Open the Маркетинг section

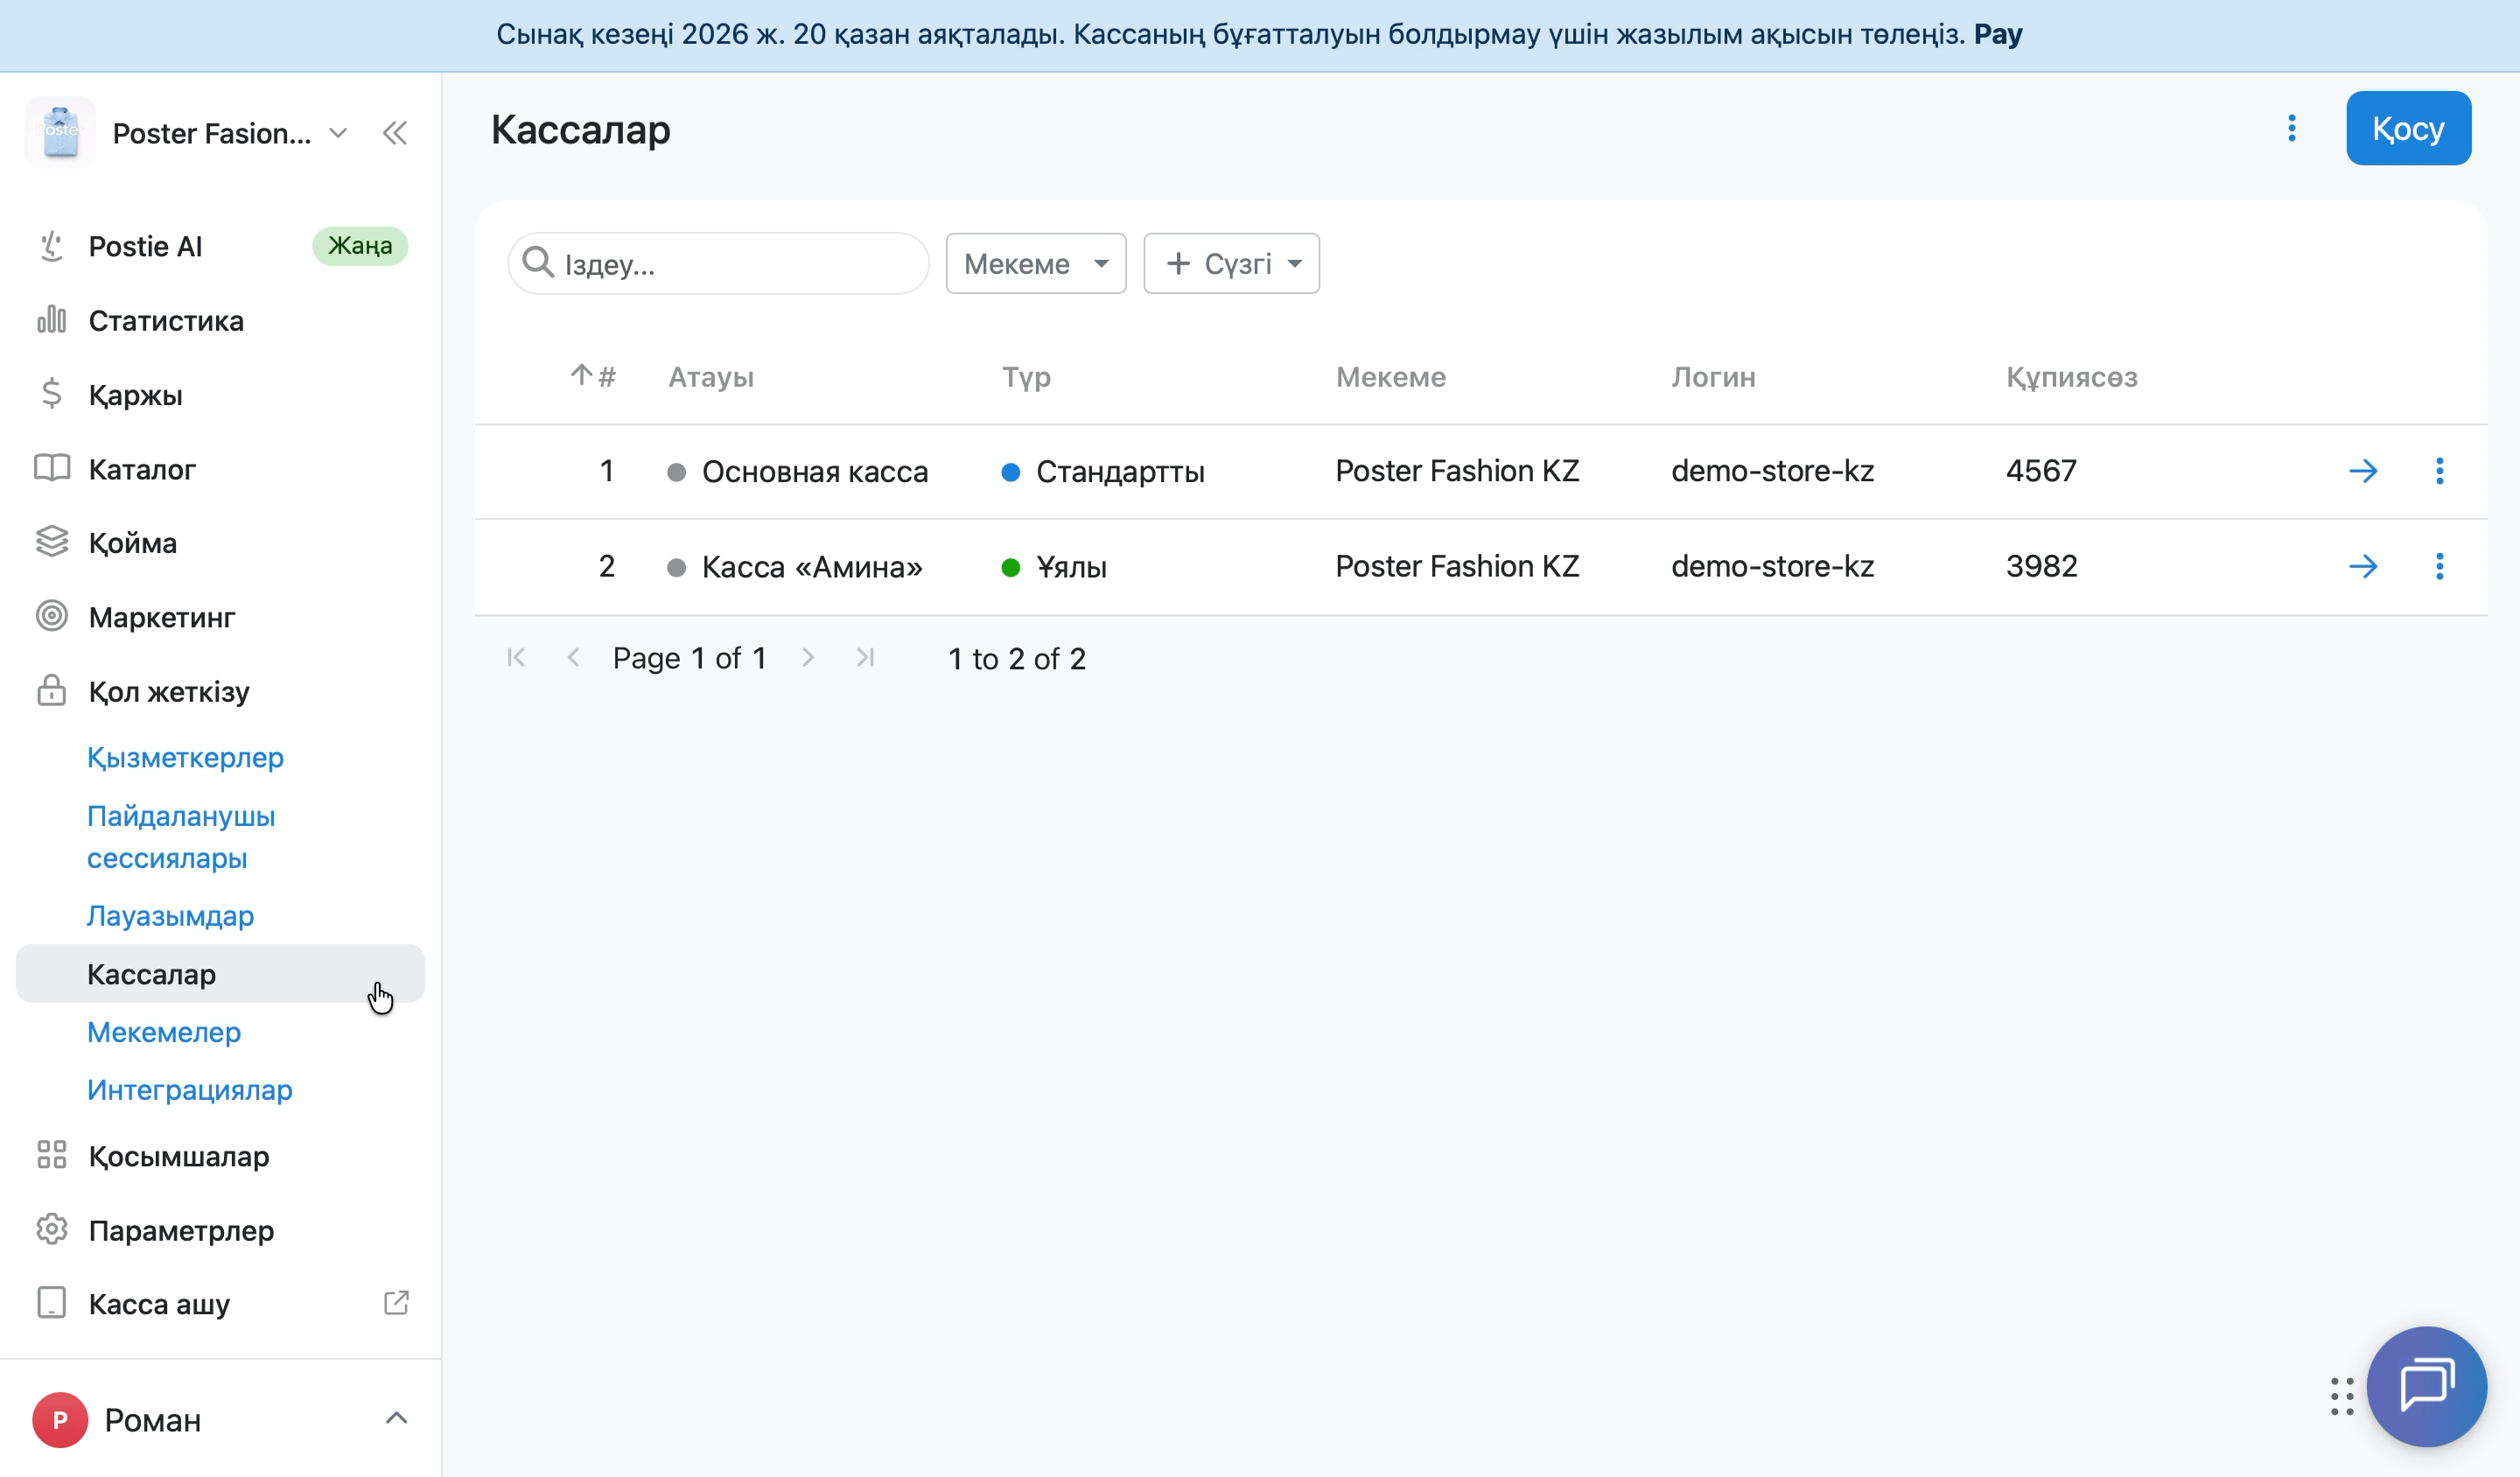tap(221, 617)
